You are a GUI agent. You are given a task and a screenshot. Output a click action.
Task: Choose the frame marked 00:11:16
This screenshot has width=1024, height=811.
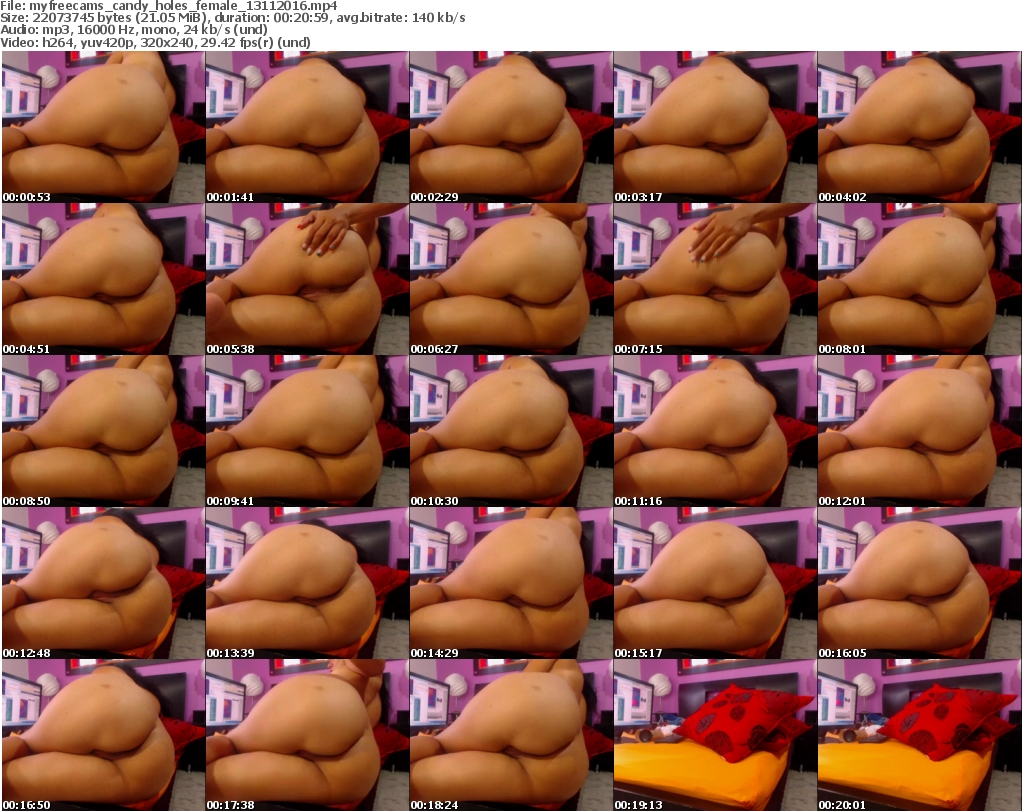pyautogui.click(x=714, y=431)
